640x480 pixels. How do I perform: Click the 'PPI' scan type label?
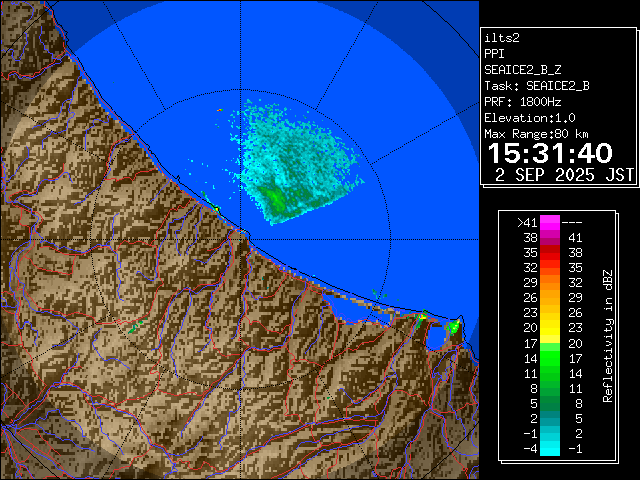point(495,53)
